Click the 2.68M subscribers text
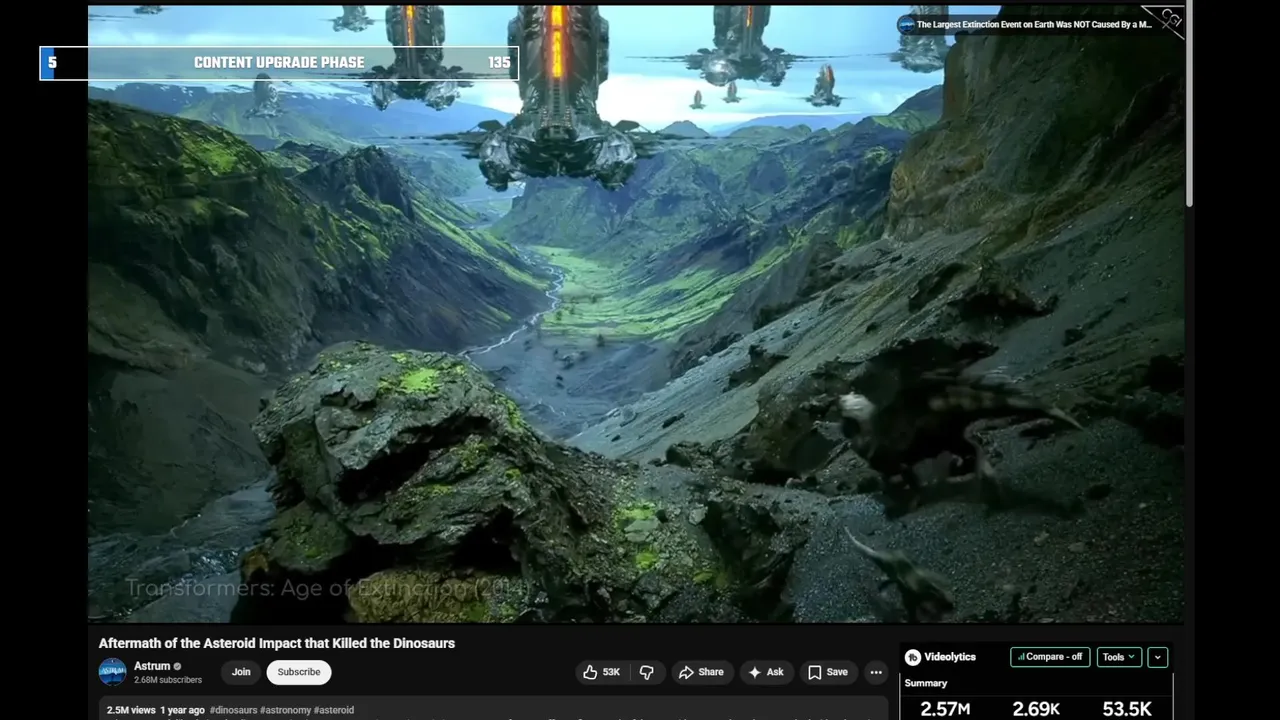Image resolution: width=1280 pixels, height=720 pixels. [168, 680]
